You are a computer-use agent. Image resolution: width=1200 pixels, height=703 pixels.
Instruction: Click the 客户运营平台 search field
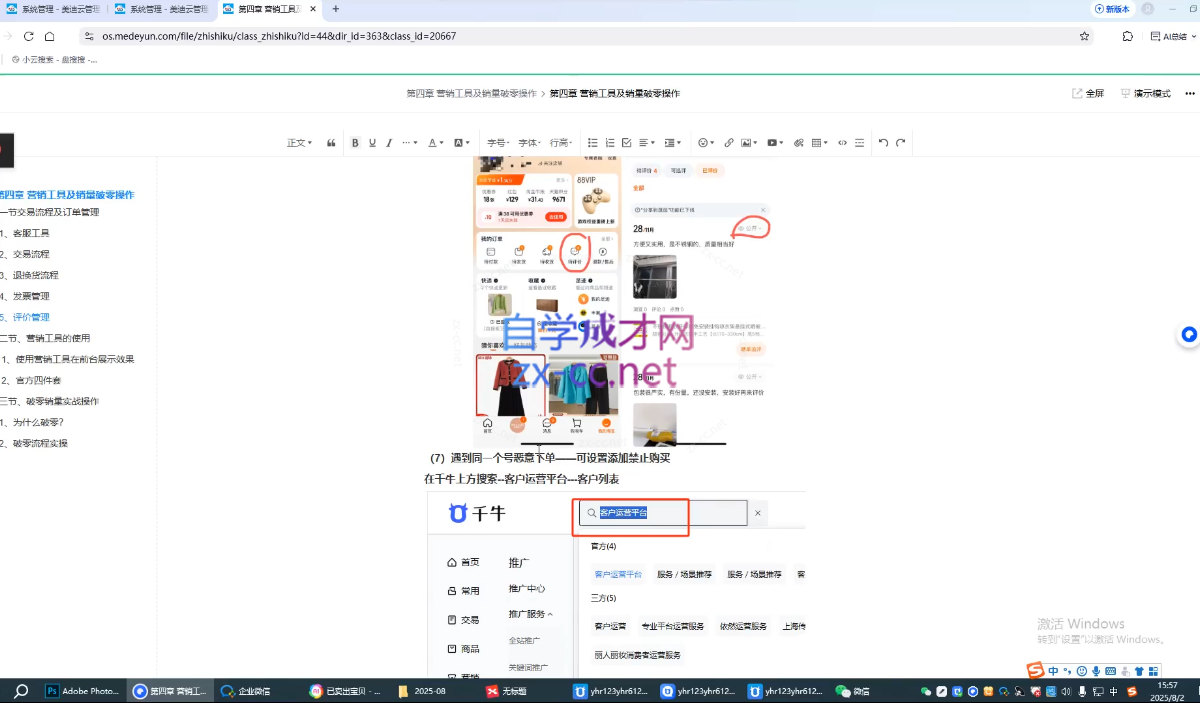click(665, 513)
